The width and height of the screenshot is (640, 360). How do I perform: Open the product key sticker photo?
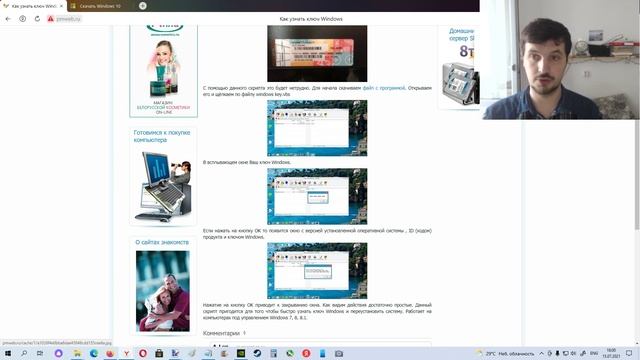317,53
